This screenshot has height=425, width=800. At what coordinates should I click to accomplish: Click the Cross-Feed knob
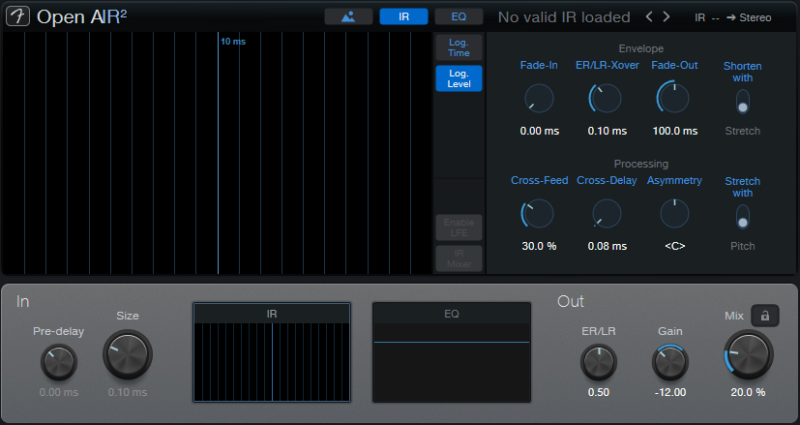tap(538, 213)
